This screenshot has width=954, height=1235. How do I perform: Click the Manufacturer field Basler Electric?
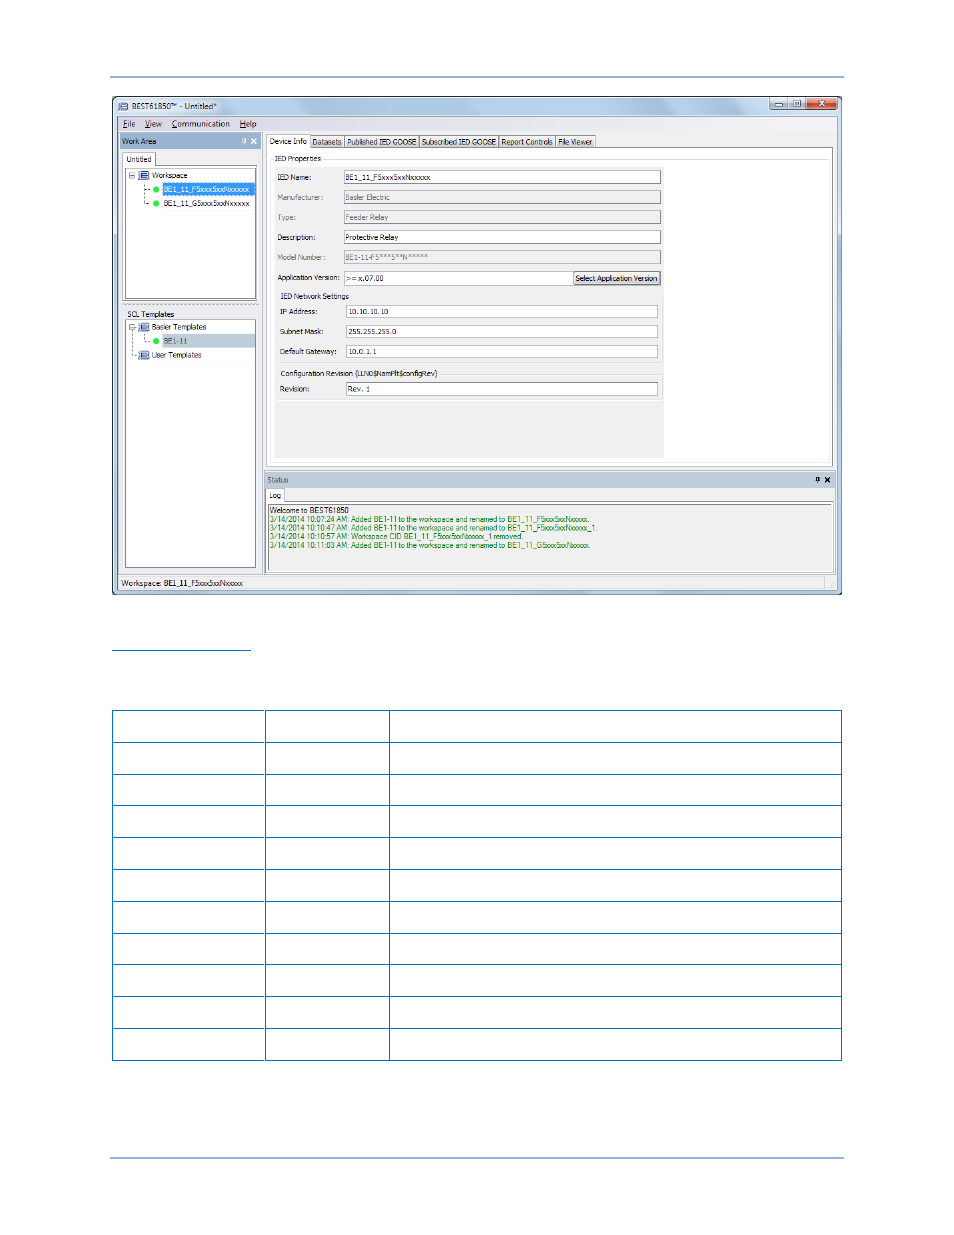click(x=502, y=197)
